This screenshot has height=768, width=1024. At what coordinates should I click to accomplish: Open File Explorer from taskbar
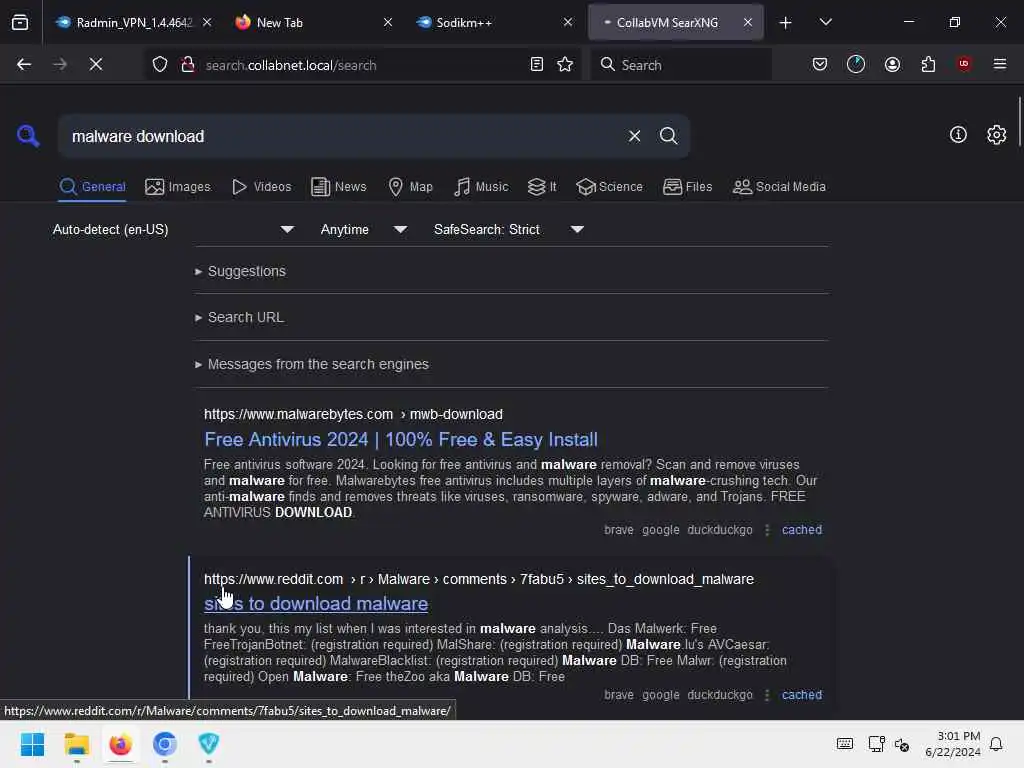(76, 744)
